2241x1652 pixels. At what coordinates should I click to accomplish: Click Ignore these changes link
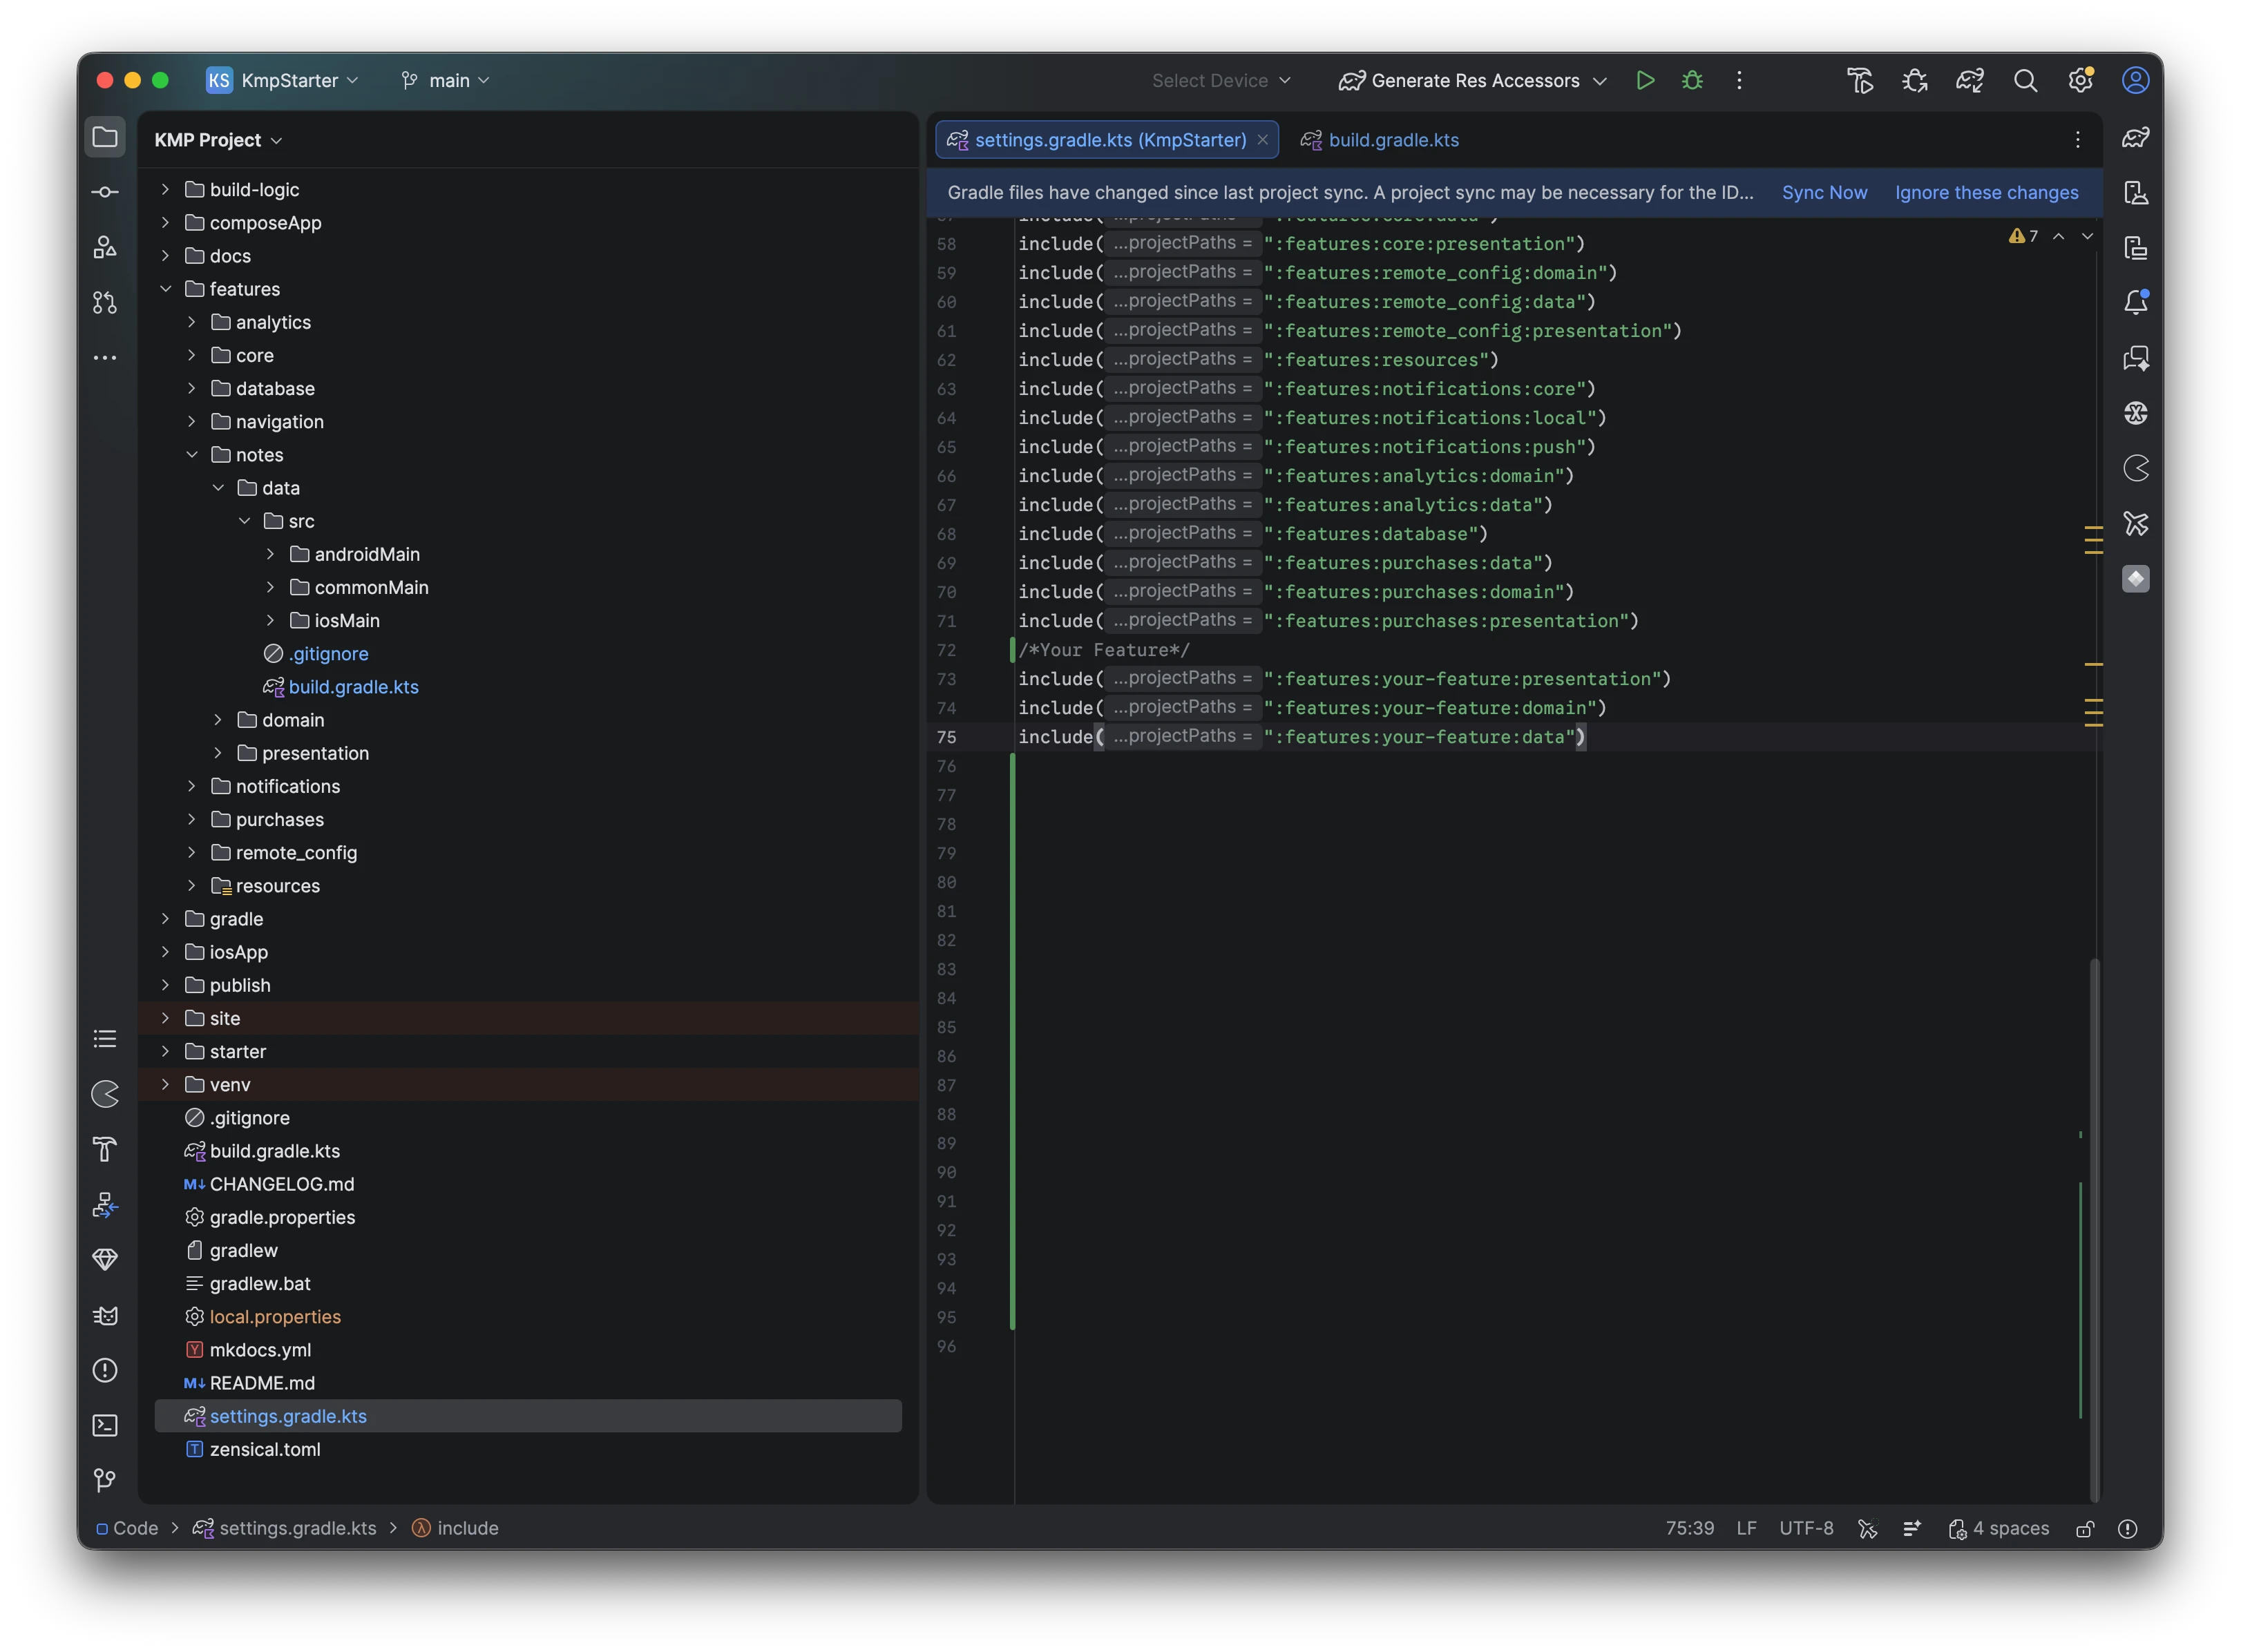(x=1986, y=192)
